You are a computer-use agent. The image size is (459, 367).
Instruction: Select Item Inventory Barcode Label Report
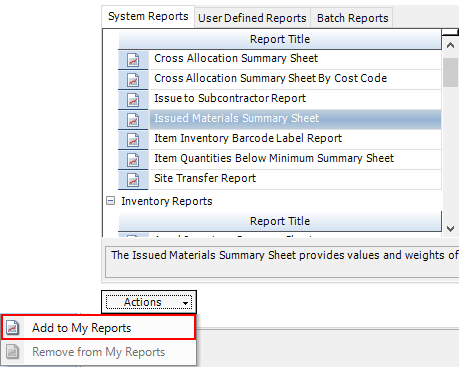tap(295, 140)
